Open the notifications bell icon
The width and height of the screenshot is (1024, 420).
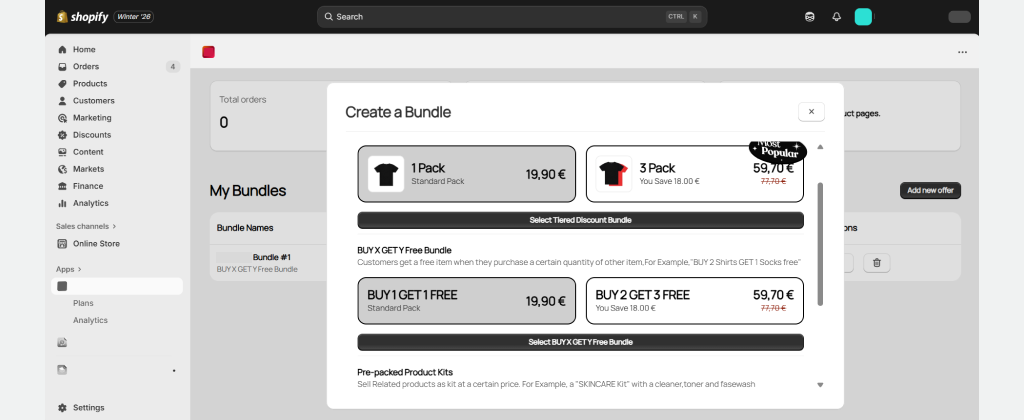[836, 17]
